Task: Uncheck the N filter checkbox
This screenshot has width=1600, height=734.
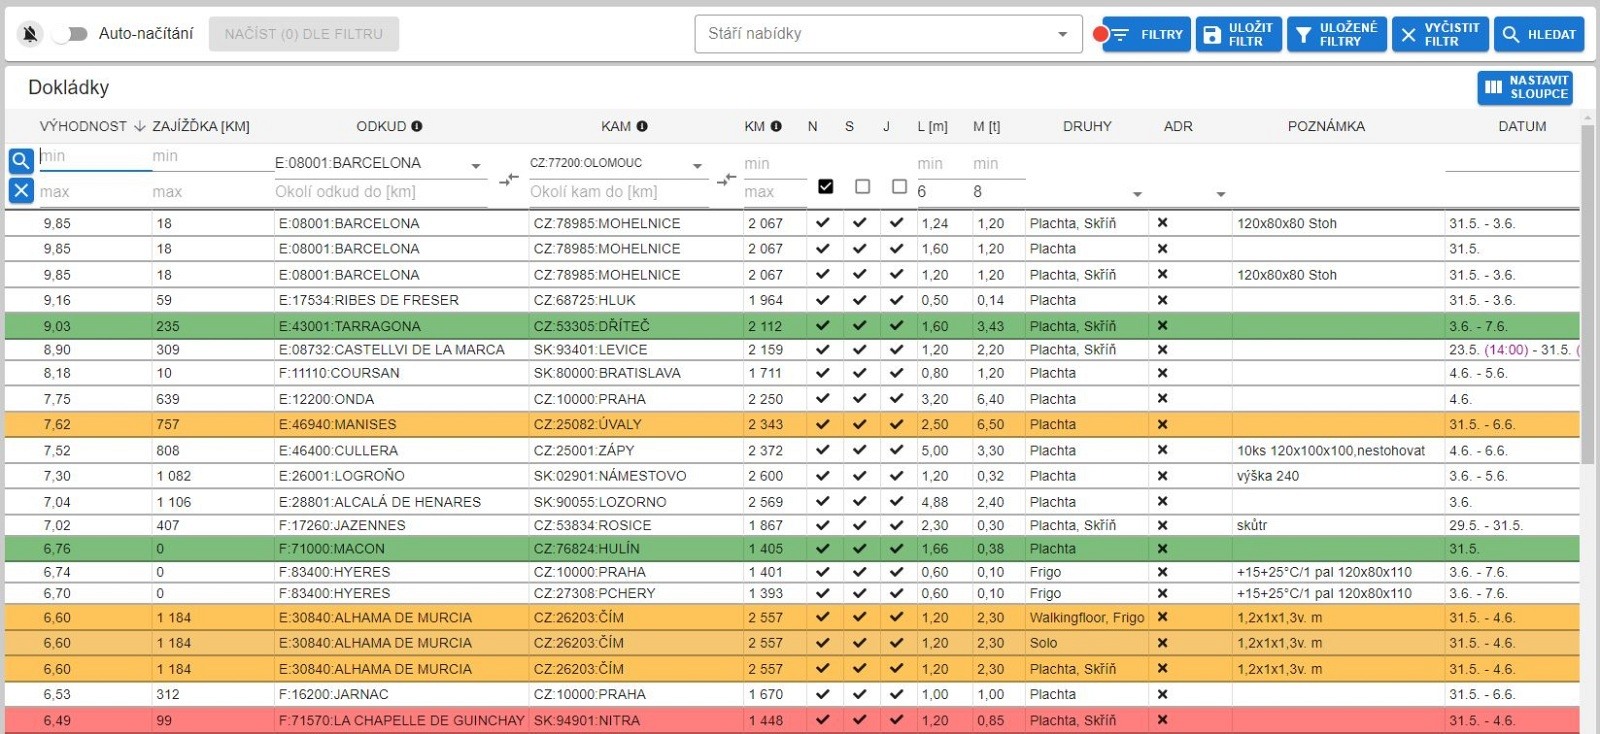Action: click(x=825, y=186)
